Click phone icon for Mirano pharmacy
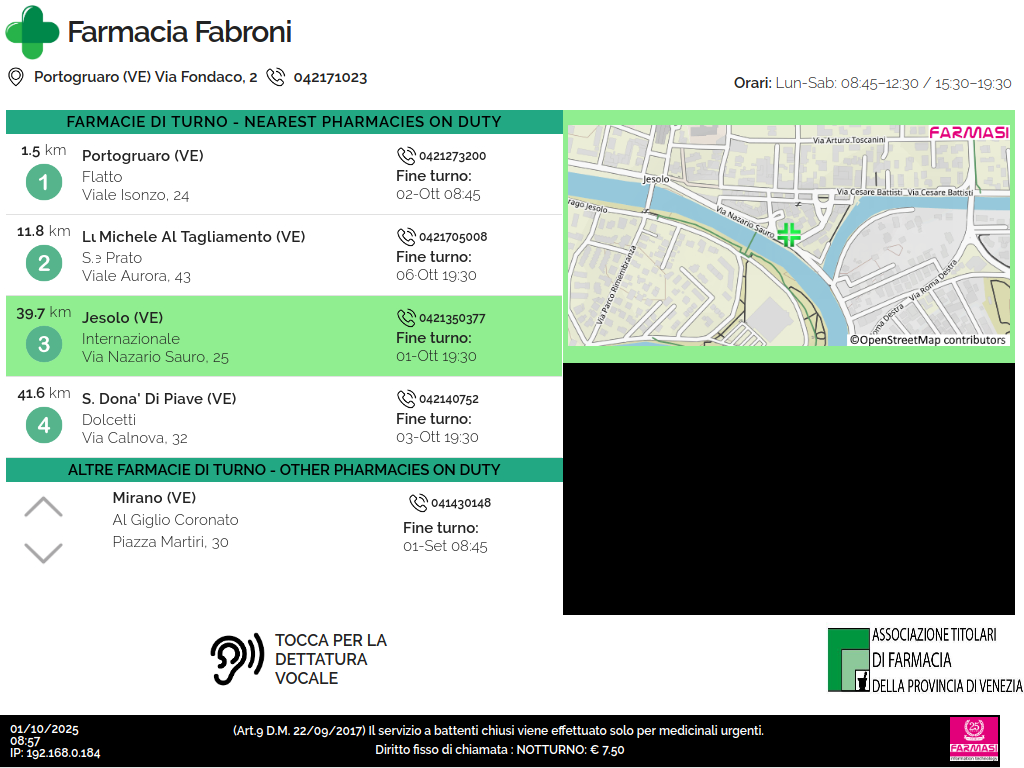This screenshot has height=768, width=1024. point(418,503)
